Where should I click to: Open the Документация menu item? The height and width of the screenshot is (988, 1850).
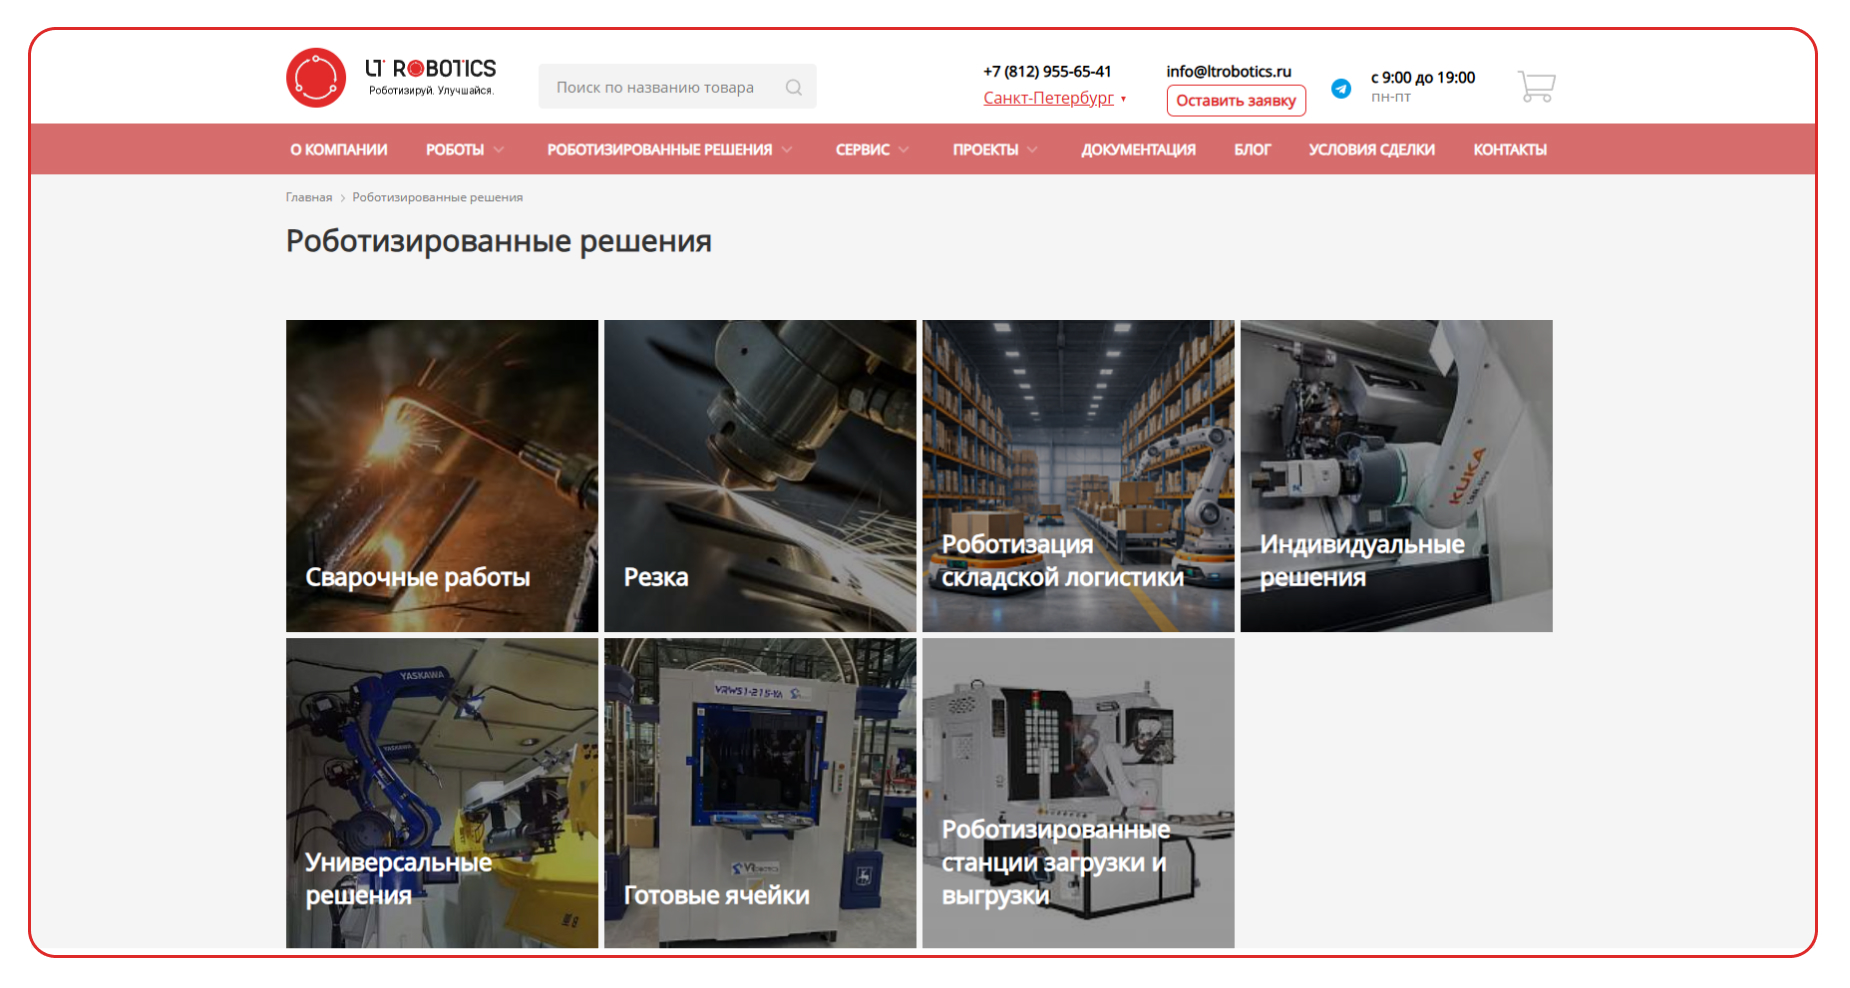[1138, 150]
